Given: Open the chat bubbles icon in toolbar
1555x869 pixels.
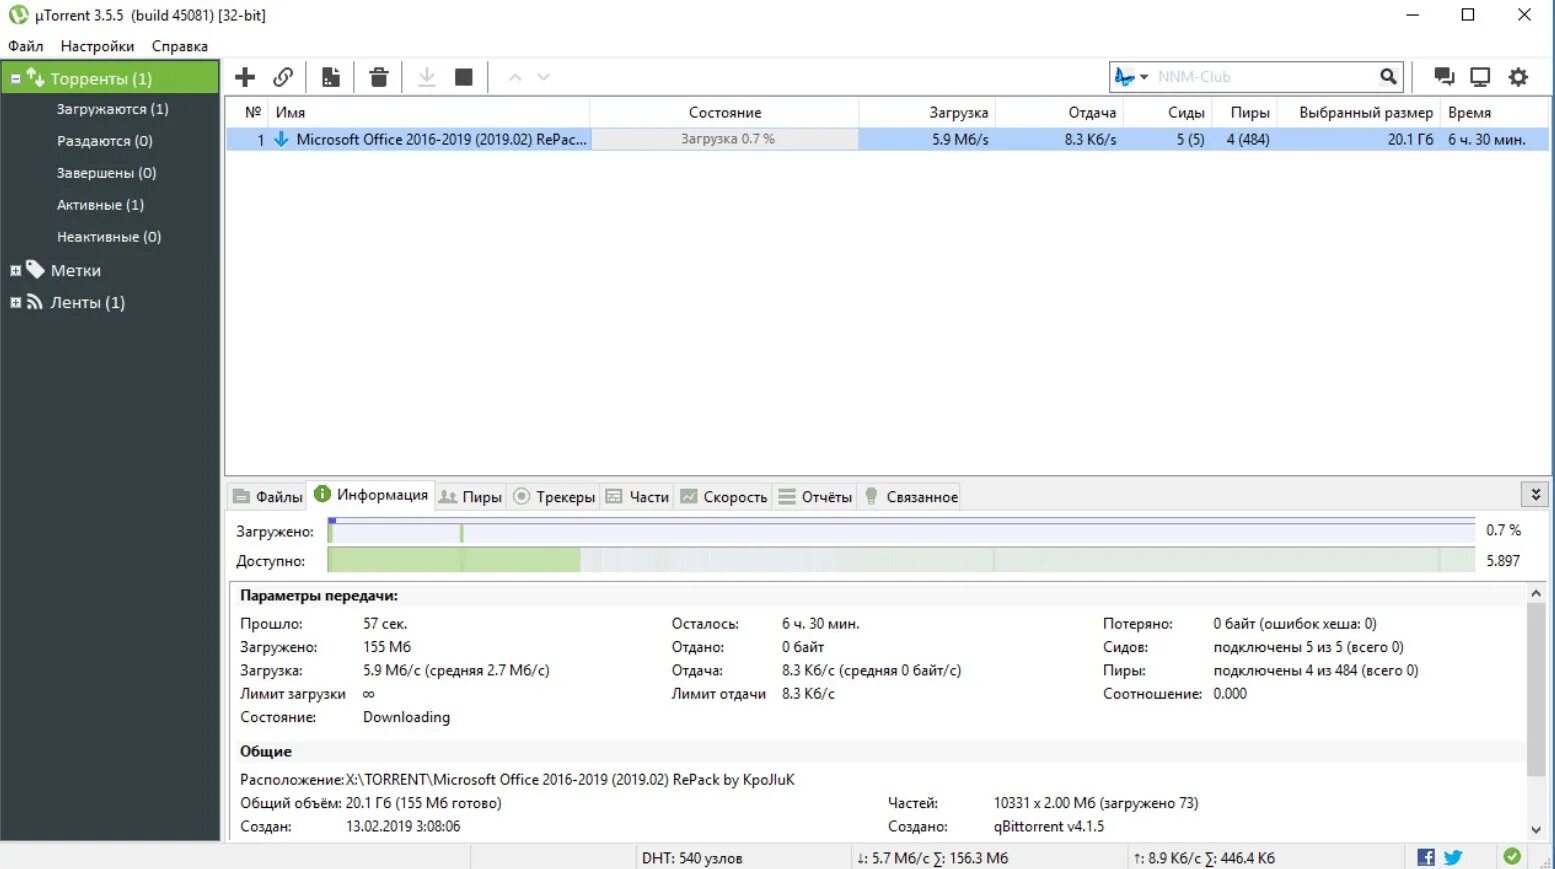Looking at the screenshot, I should [x=1443, y=77].
